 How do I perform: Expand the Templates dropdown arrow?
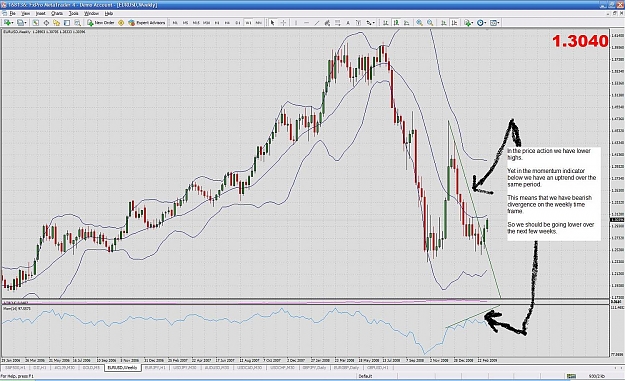point(499,23)
